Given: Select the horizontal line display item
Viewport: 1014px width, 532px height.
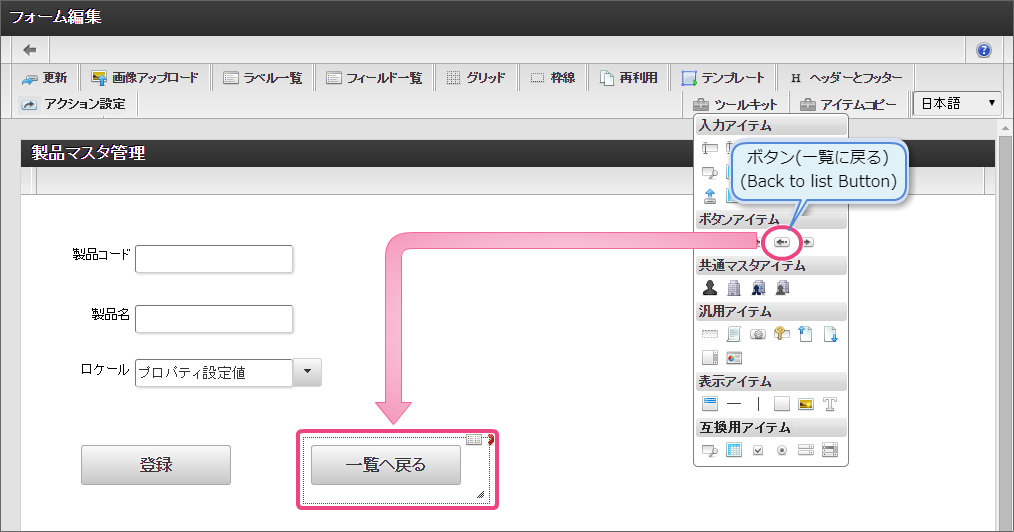Looking at the screenshot, I should pos(734,404).
